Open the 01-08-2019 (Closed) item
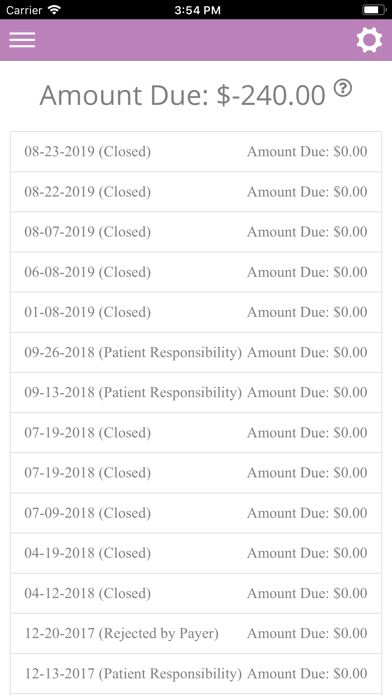 tap(196, 312)
